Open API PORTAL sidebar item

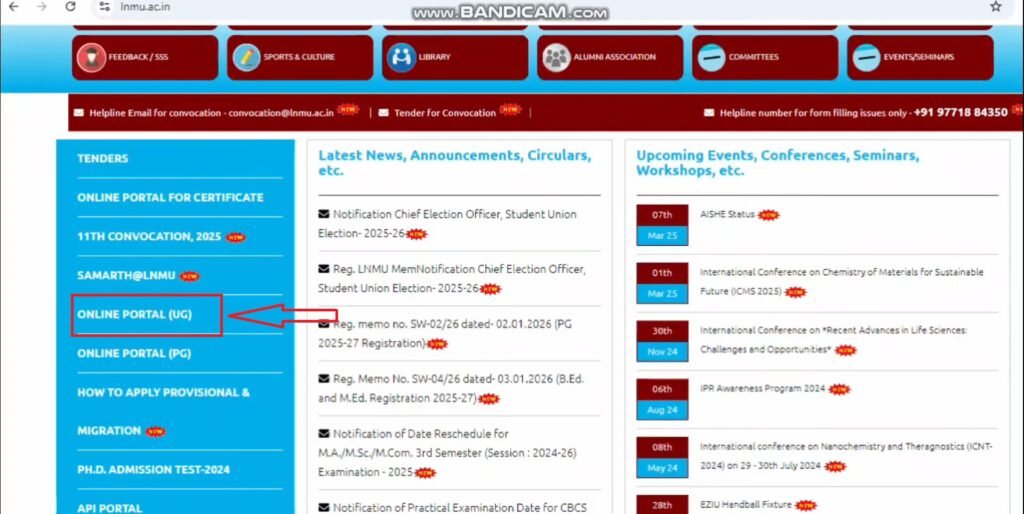pos(110,508)
